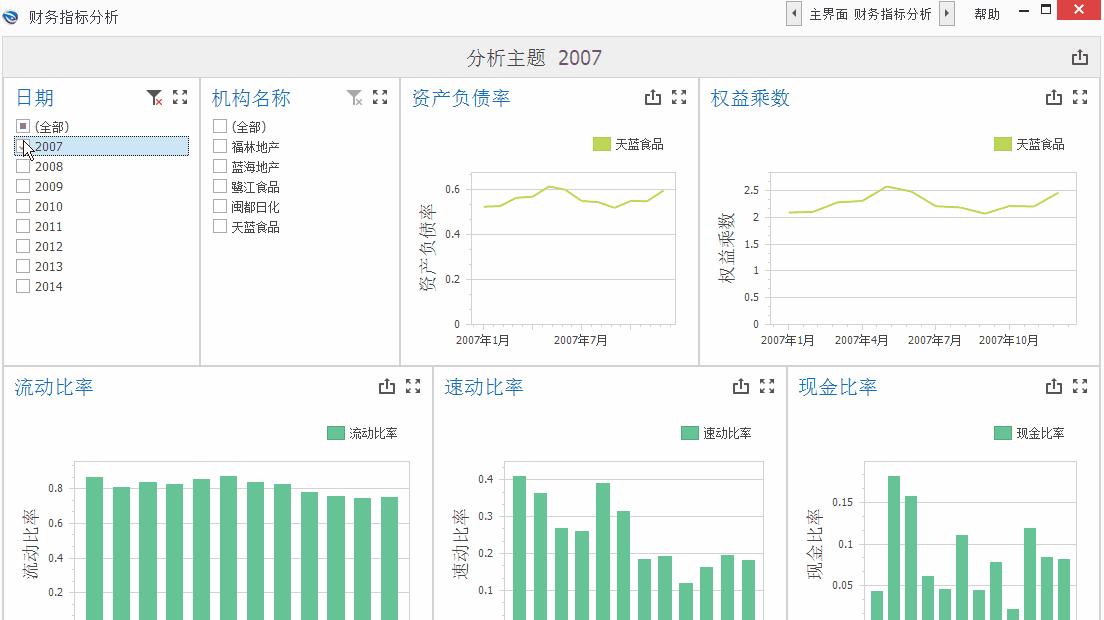Click the 2007年10月 axis label in 权益乘数
This screenshot has height=620, width=1104.
(1008, 340)
